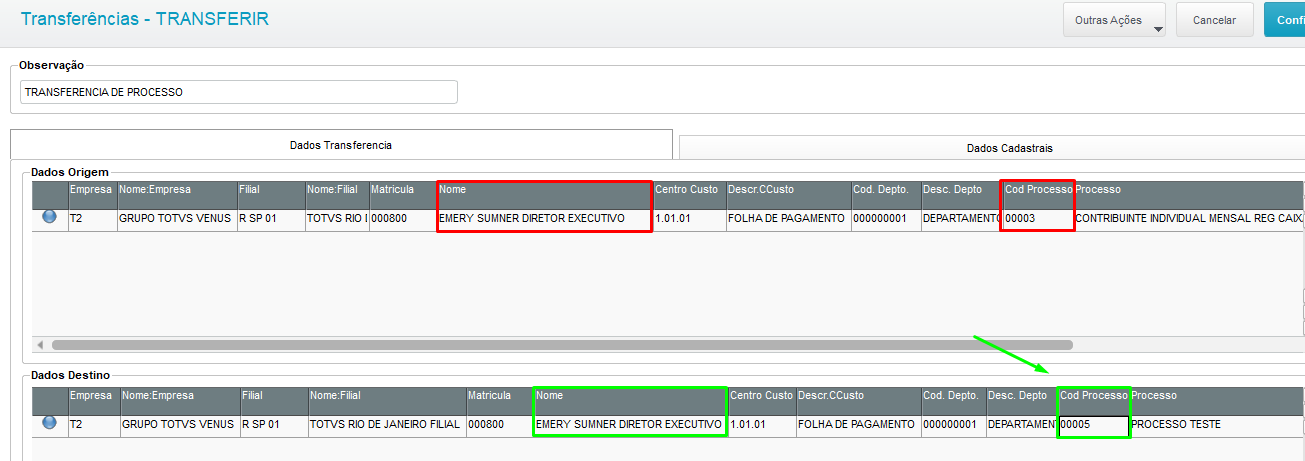Image resolution: width=1305 pixels, height=461 pixels.
Task: Select EMERY SUMNER name cell in Dados Origem
Action: 544,218
